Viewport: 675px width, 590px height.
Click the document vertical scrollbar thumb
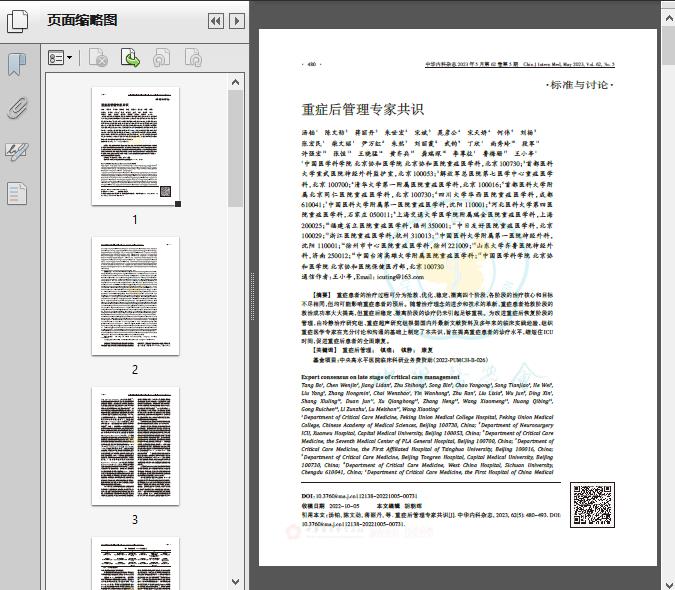pyautogui.click(x=669, y=46)
